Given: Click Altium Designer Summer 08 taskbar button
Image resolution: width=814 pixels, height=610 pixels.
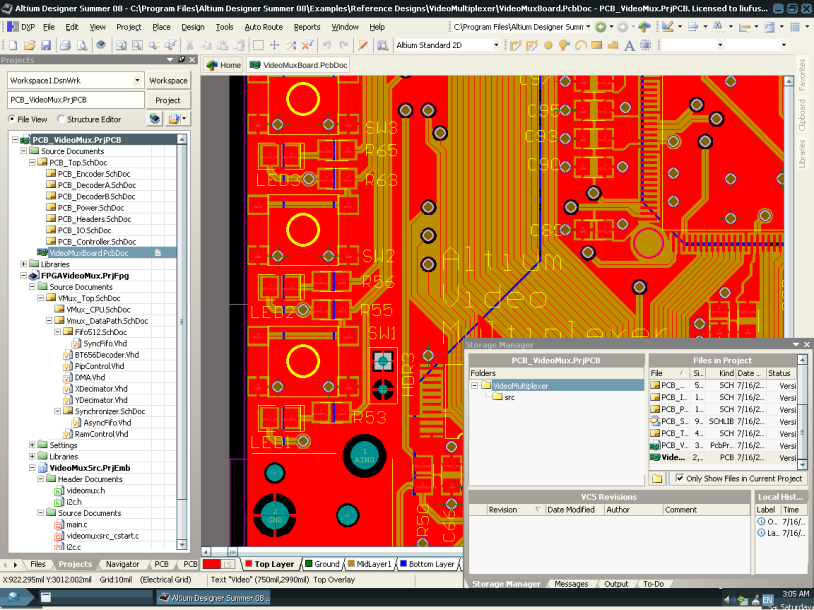Looking at the screenshot, I should tap(213, 598).
